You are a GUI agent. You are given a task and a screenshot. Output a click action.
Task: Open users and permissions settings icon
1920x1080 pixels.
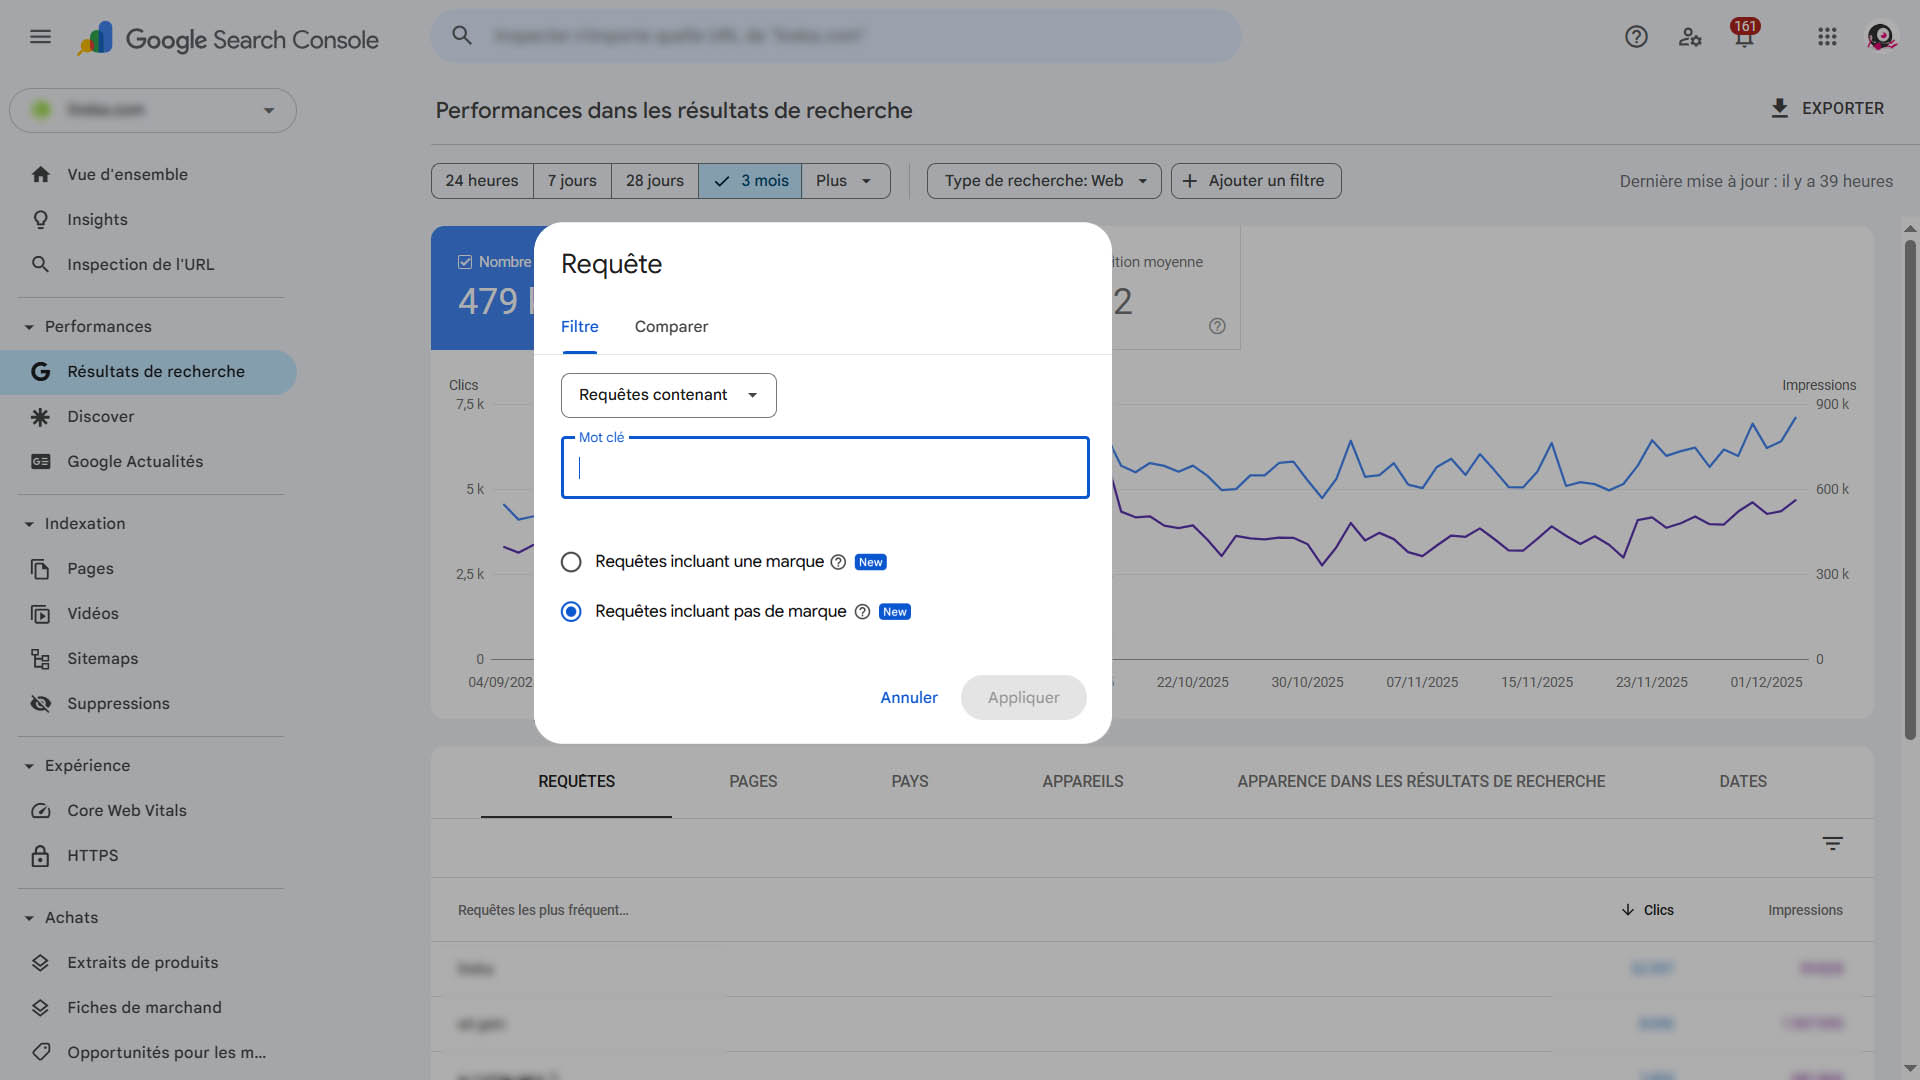[1690, 37]
